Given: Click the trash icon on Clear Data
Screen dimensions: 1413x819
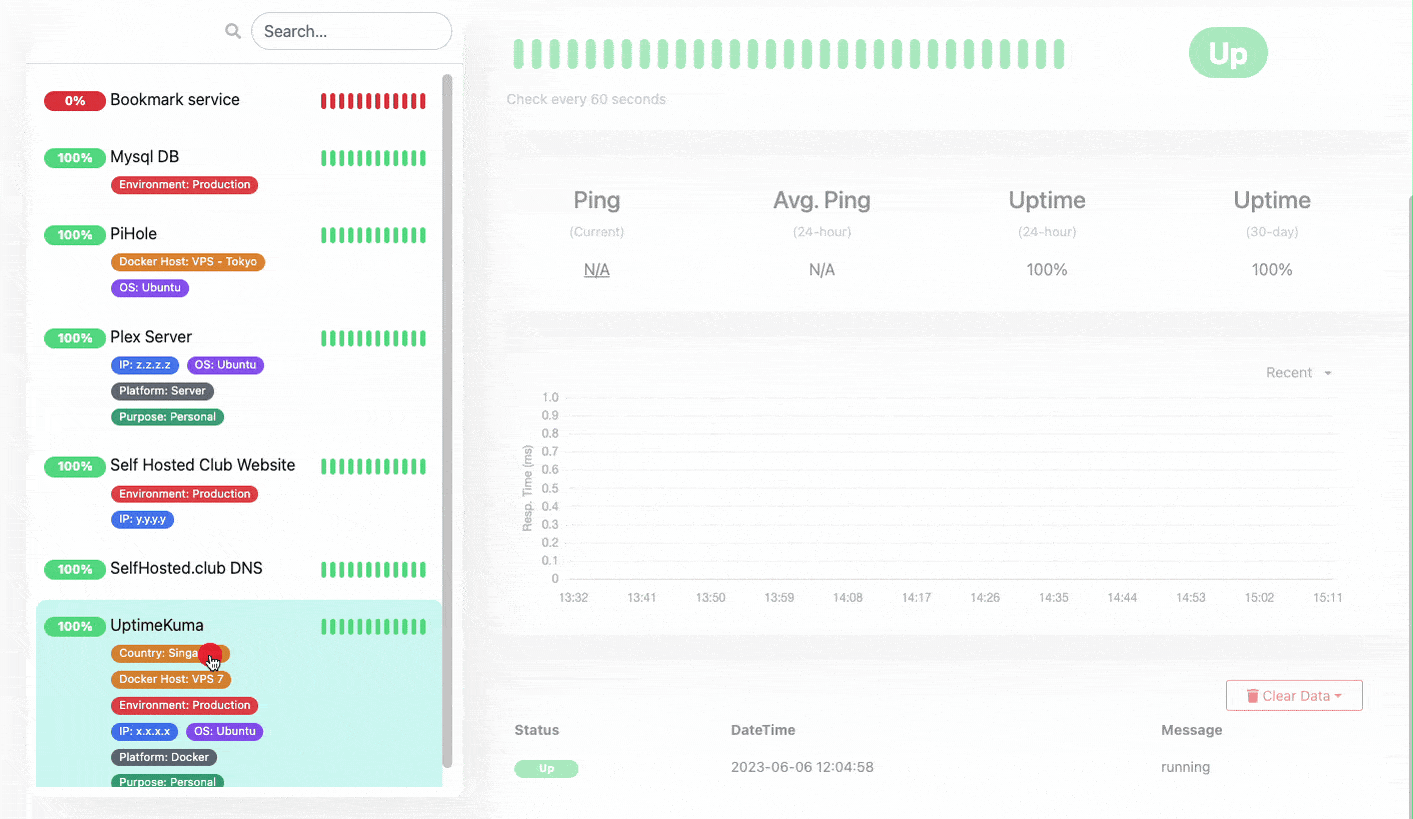Looking at the screenshot, I should pos(1252,696).
